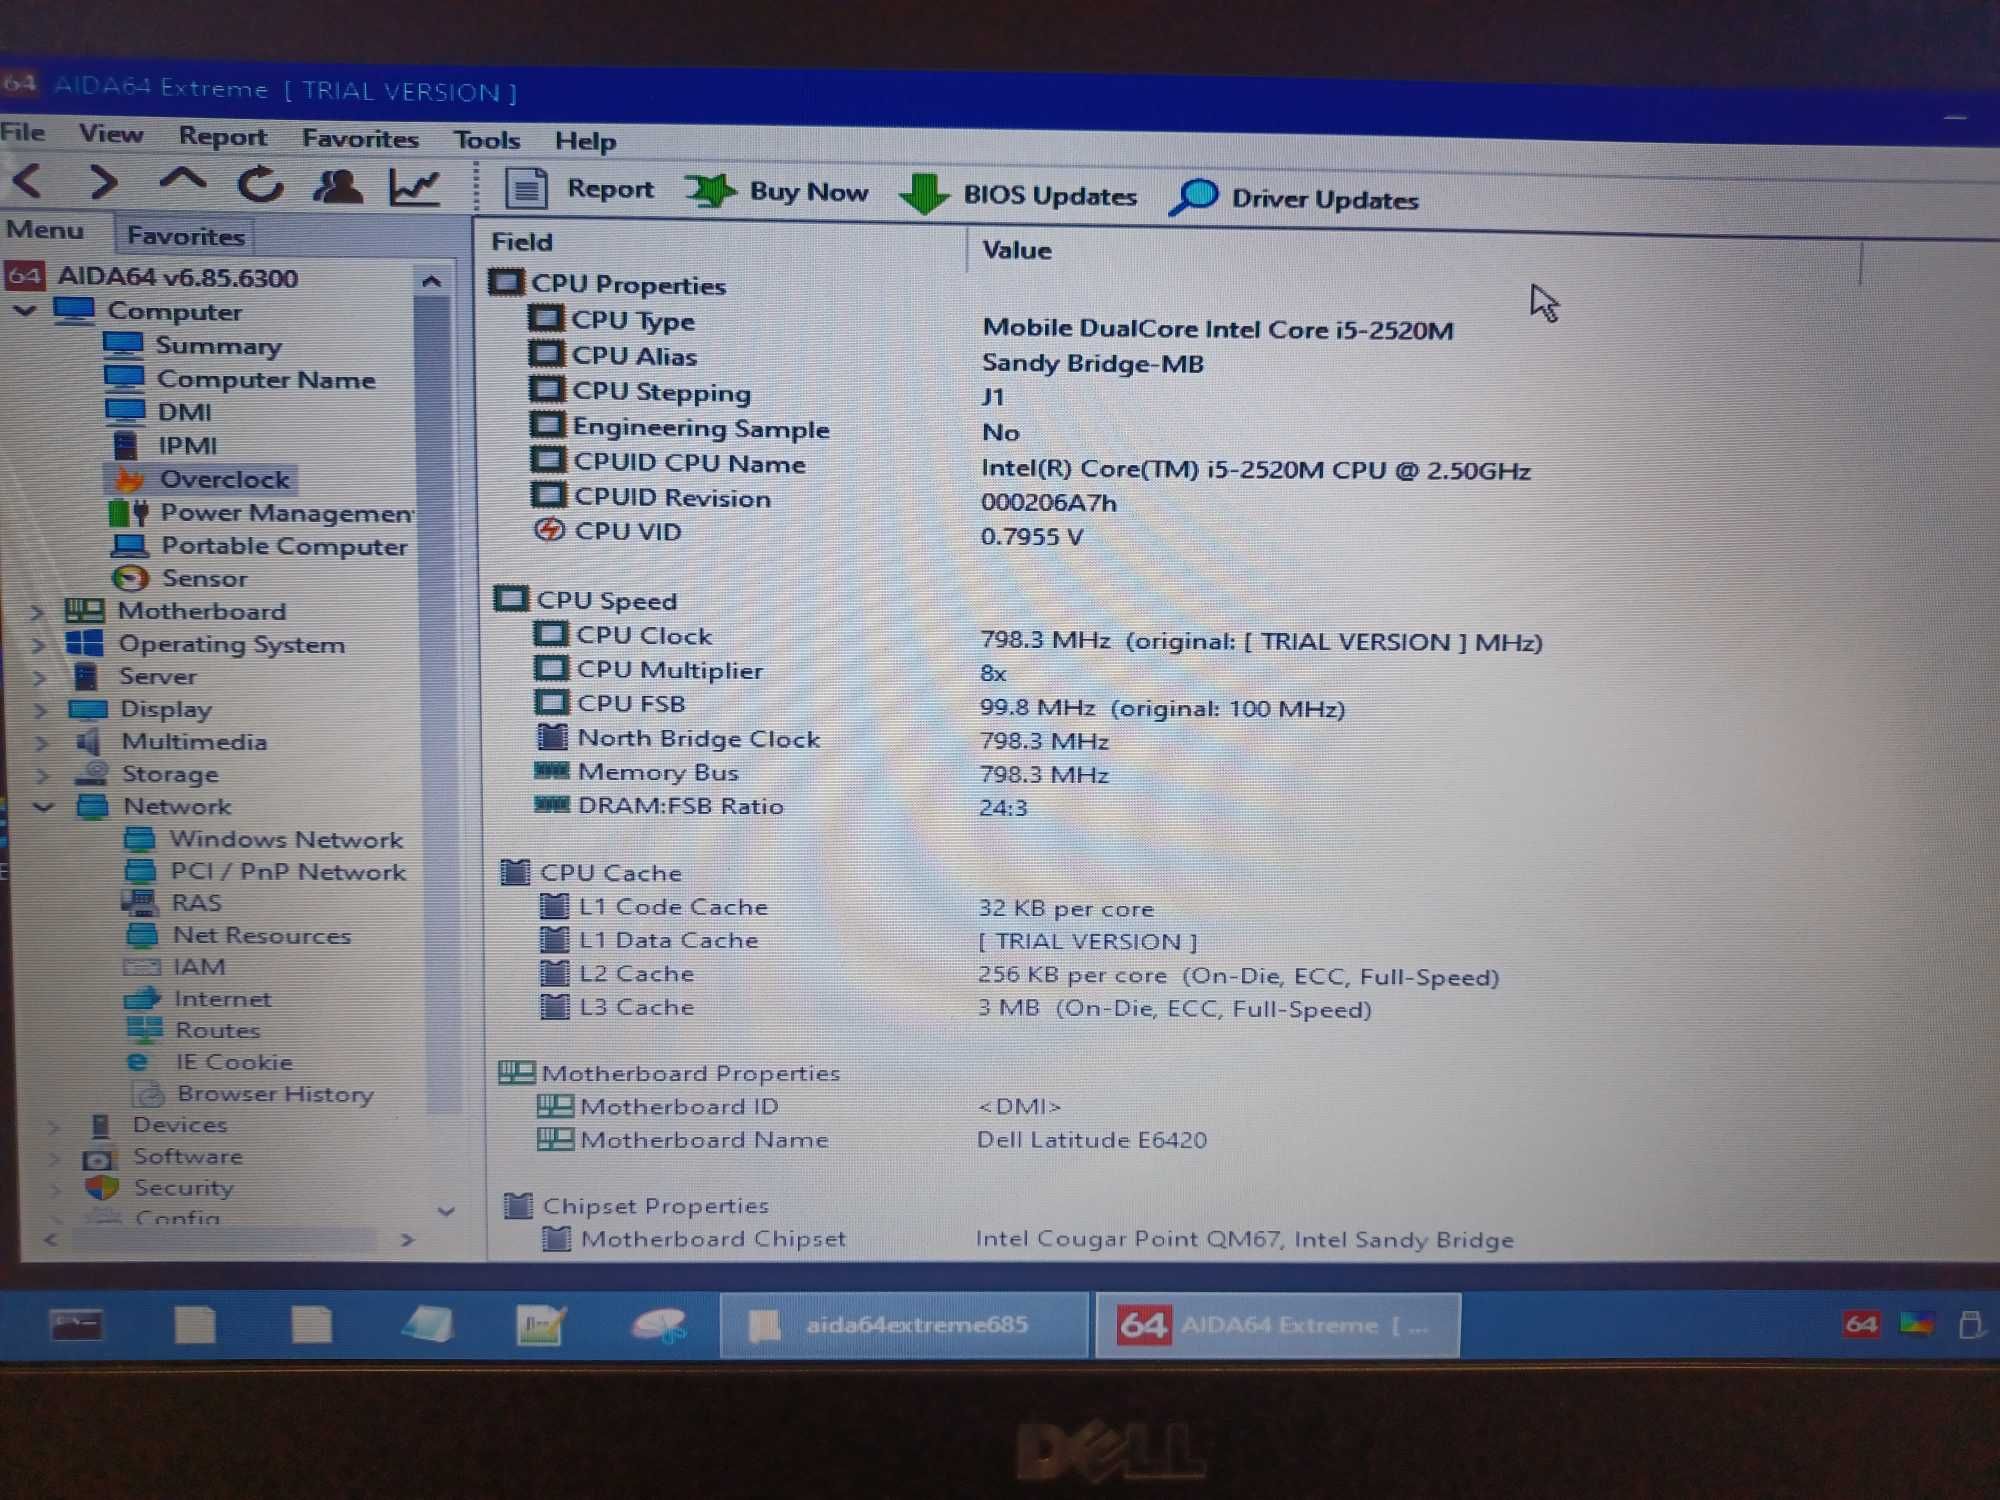Open the View menu

coord(111,134)
